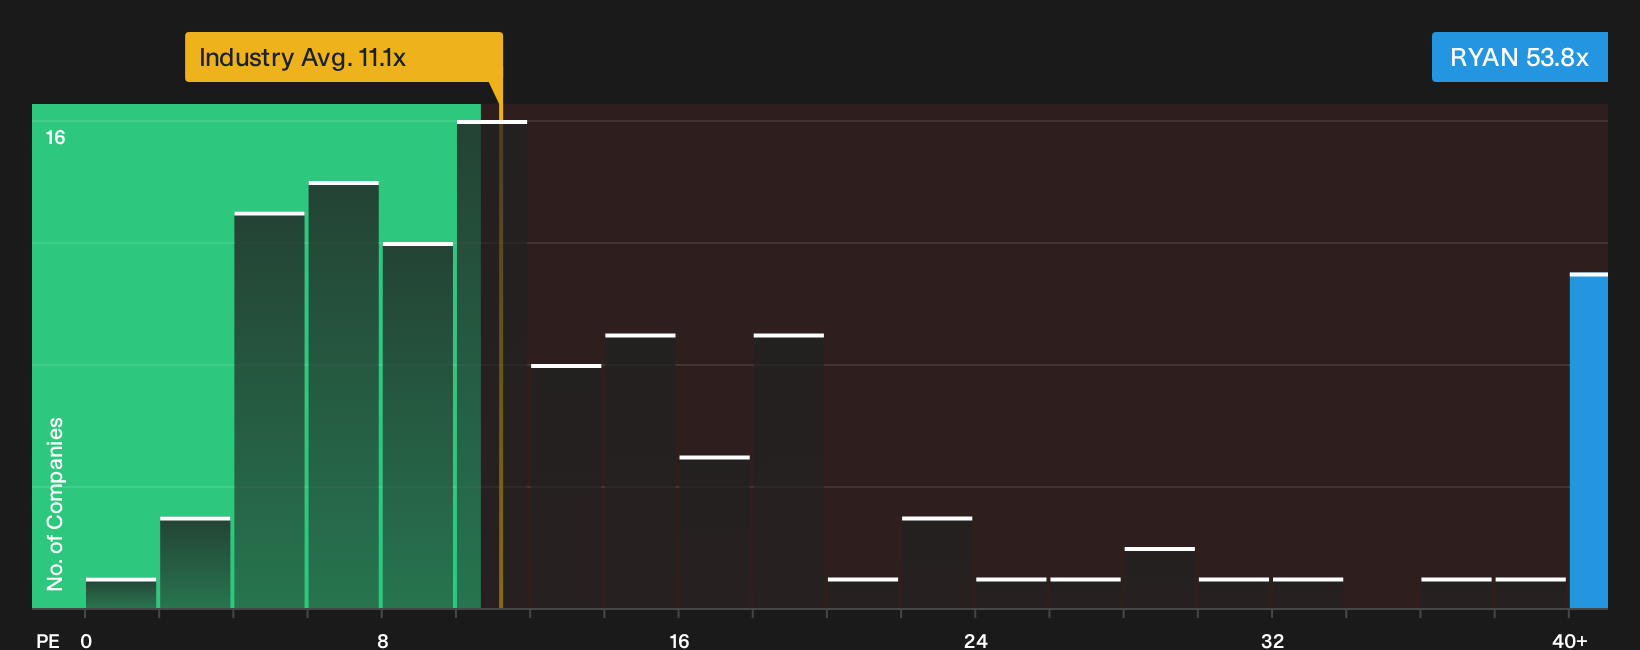This screenshot has height=650, width=1640.
Task: Select the histogram bar at PE 6-8
Action: [344, 395]
